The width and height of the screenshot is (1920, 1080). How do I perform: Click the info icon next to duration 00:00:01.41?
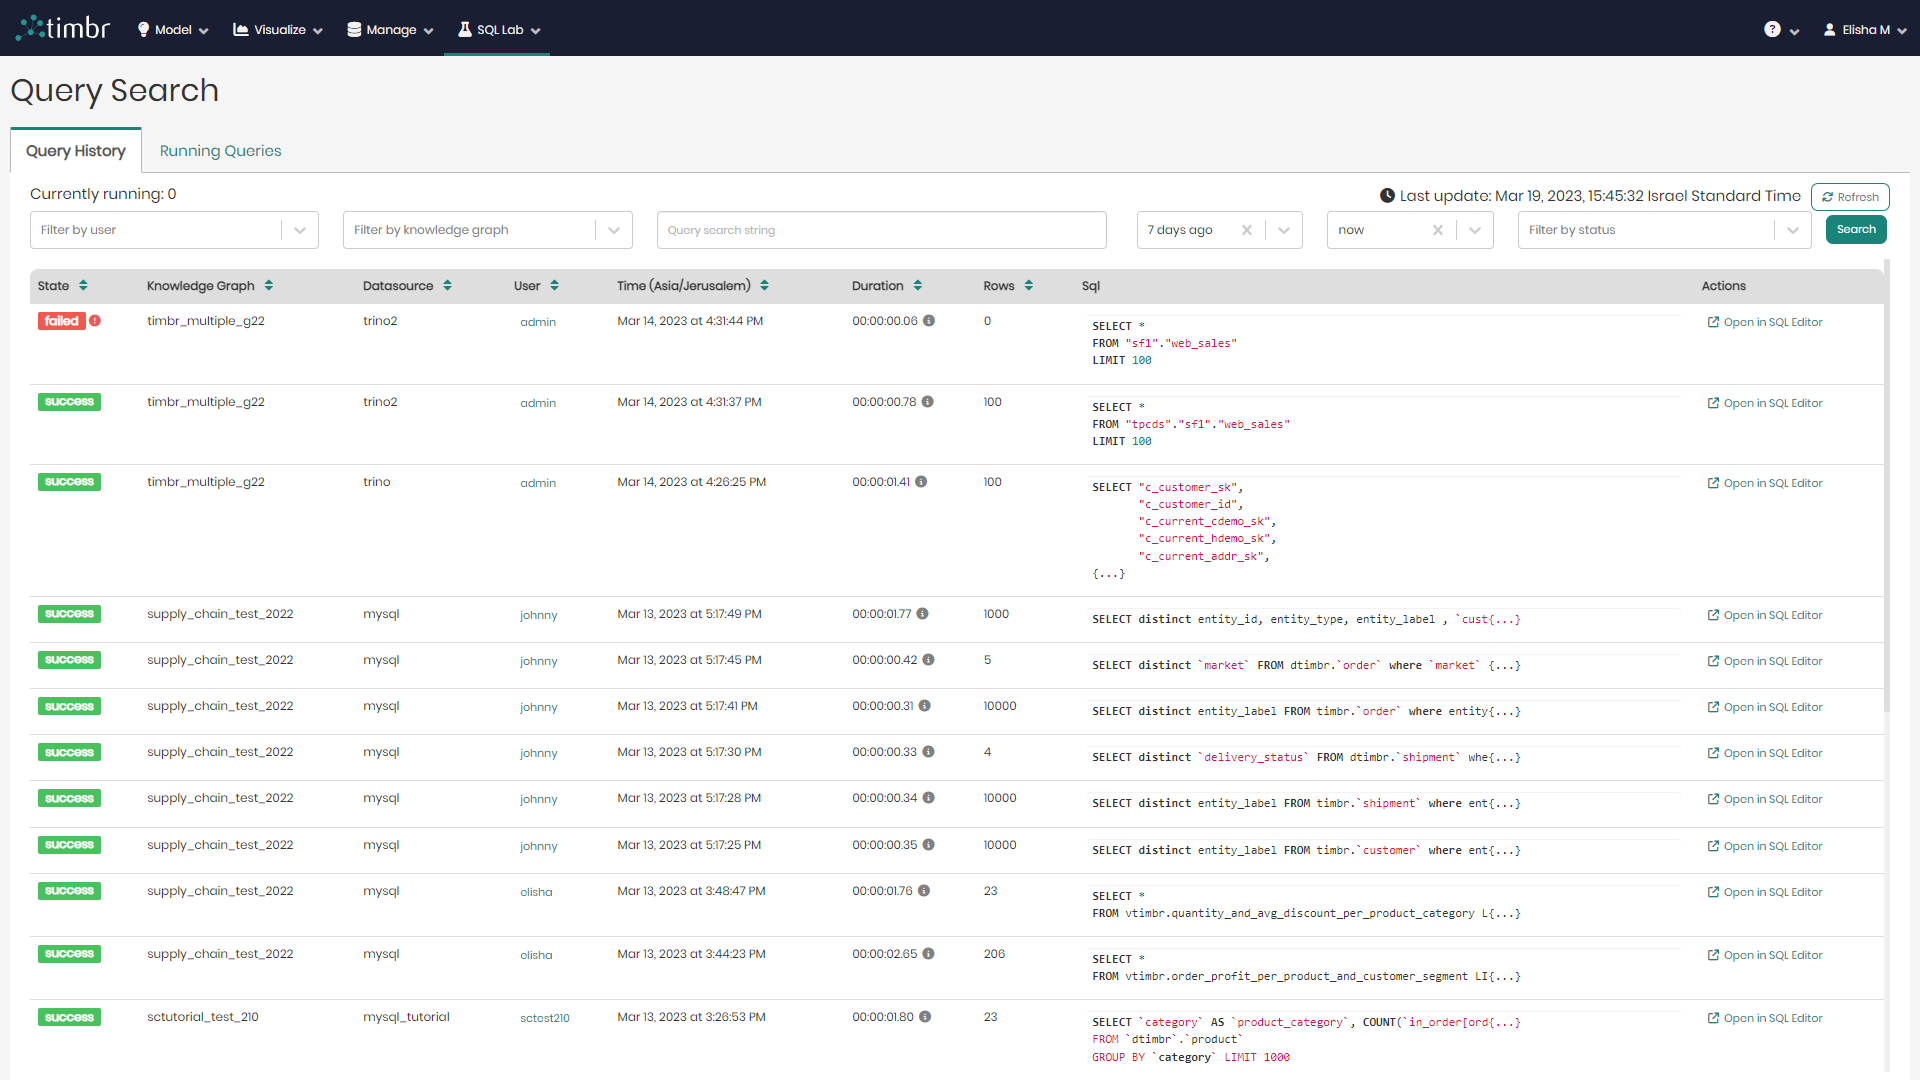(x=923, y=481)
